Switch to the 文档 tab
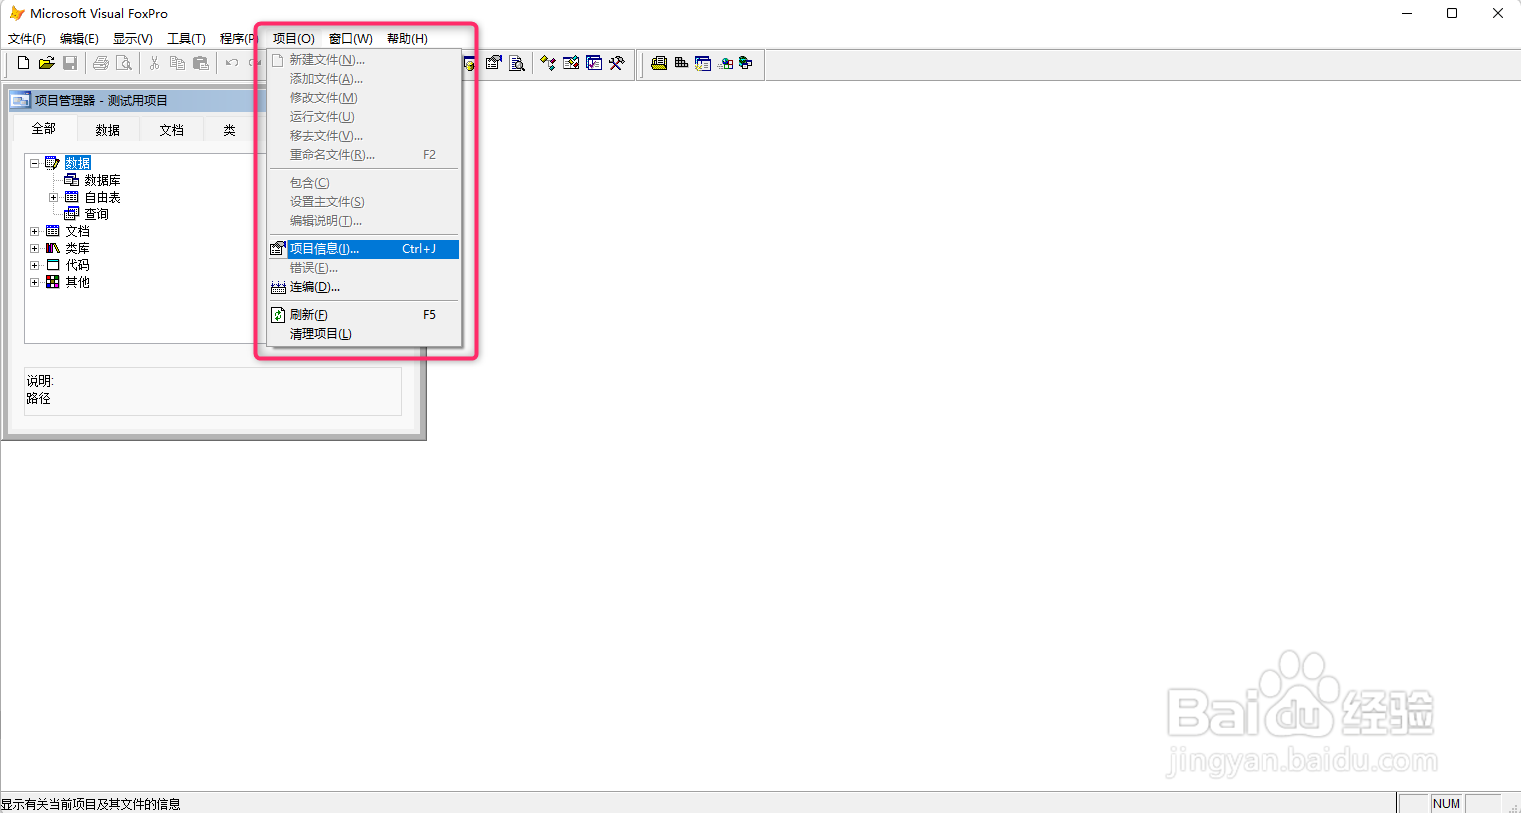Image resolution: width=1521 pixels, height=813 pixels. (x=172, y=130)
